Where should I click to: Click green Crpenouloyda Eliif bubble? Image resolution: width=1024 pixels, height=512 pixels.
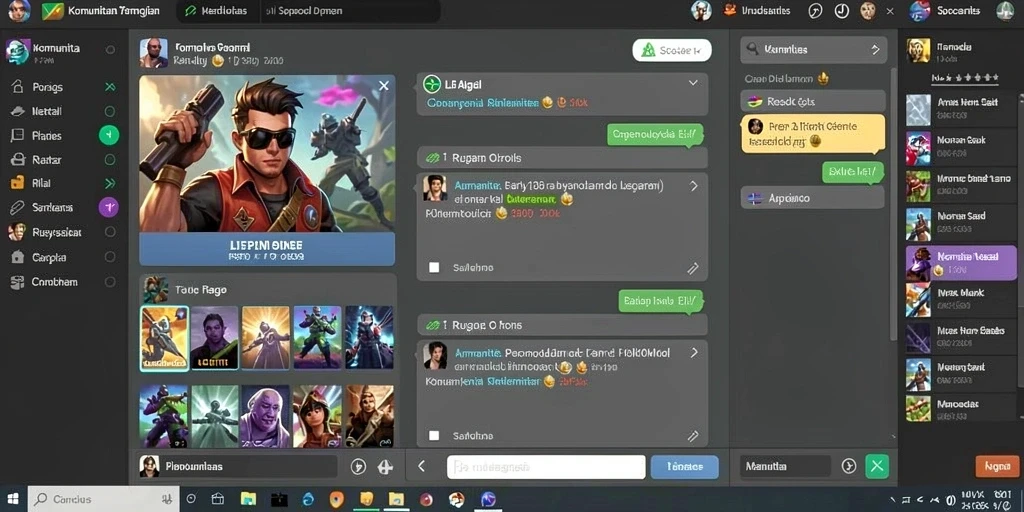pos(655,135)
